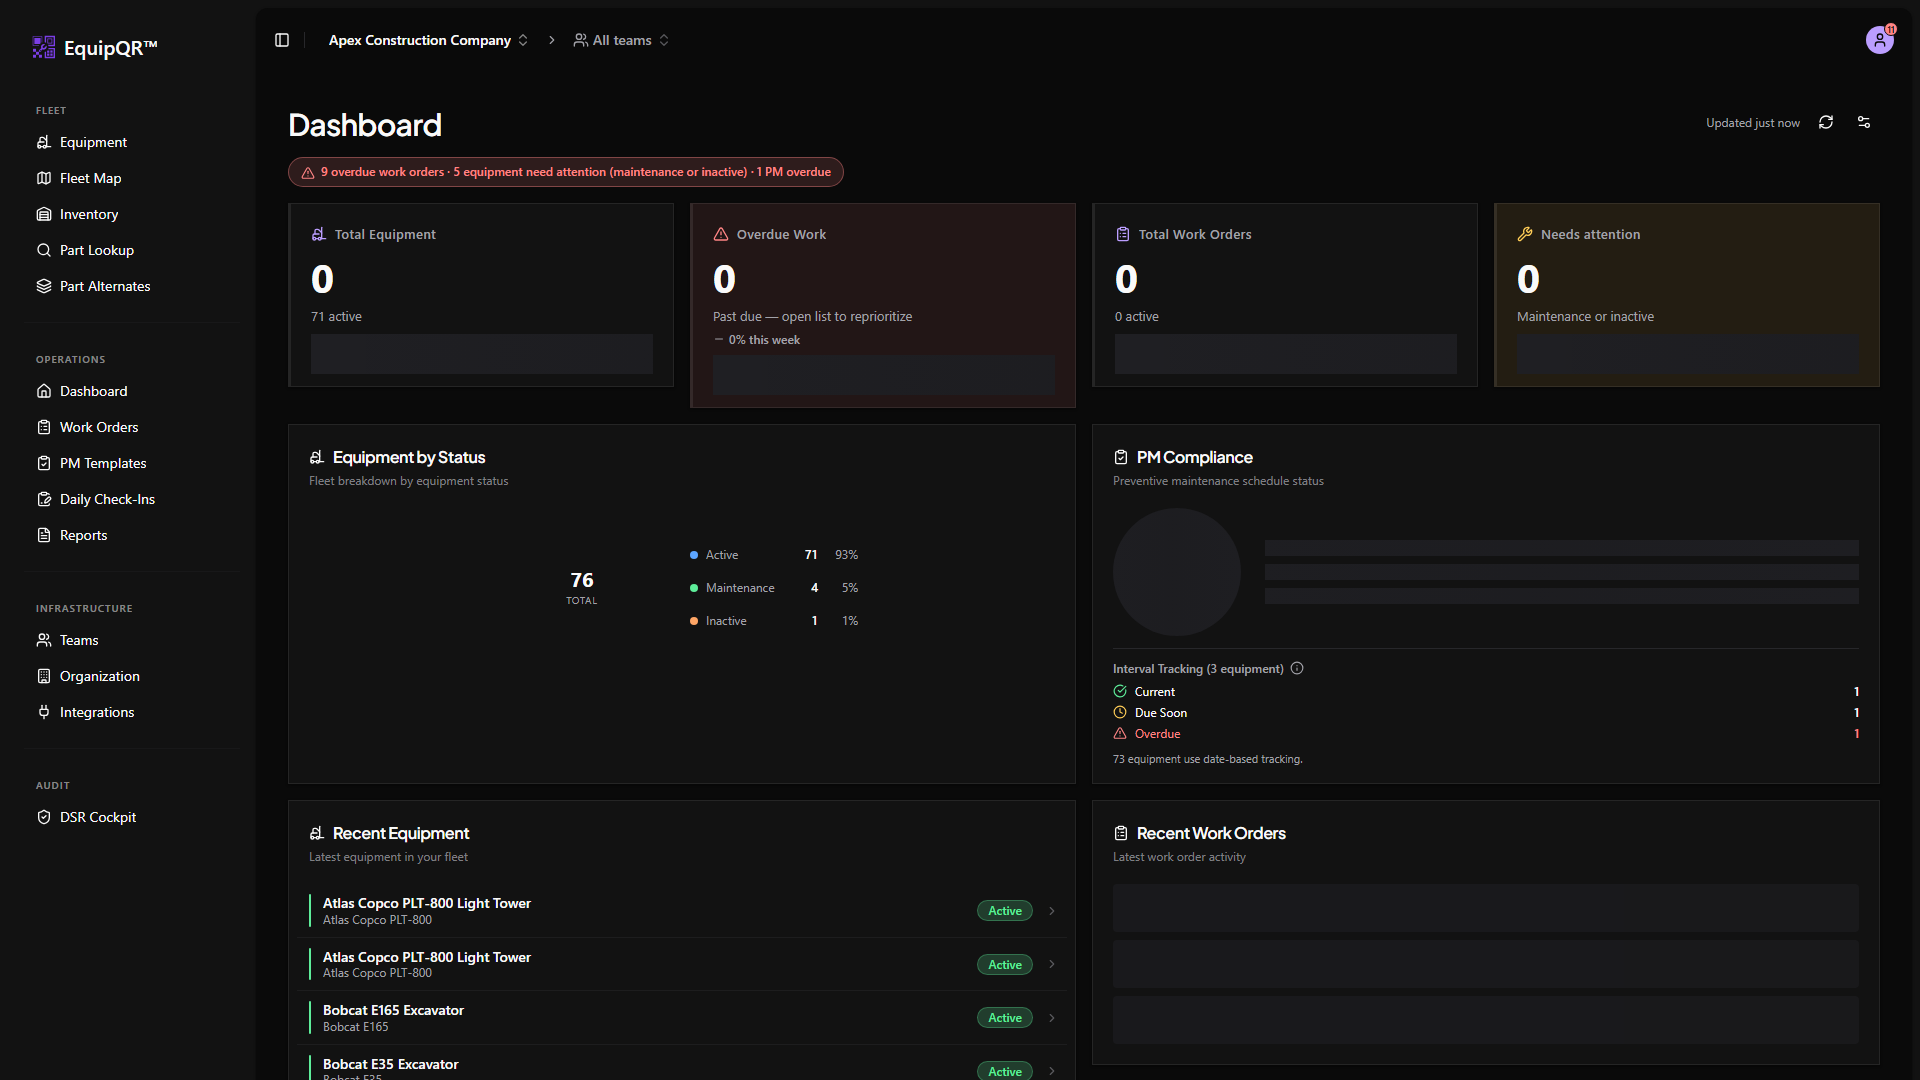The height and width of the screenshot is (1080, 1920).
Task: Click the PM Compliance heading
Action: [1194, 457]
